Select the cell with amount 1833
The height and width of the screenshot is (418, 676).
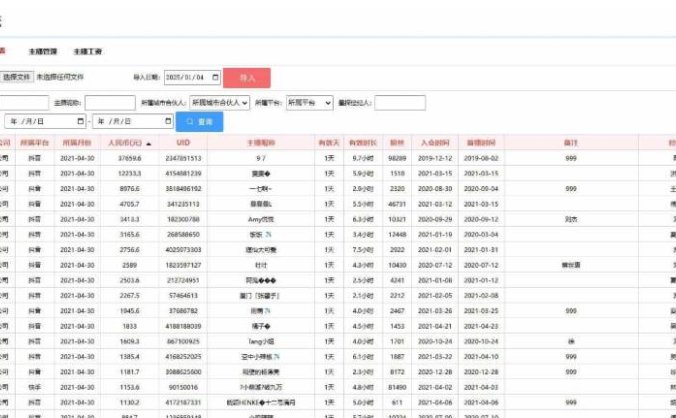click(x=130, y=326)
